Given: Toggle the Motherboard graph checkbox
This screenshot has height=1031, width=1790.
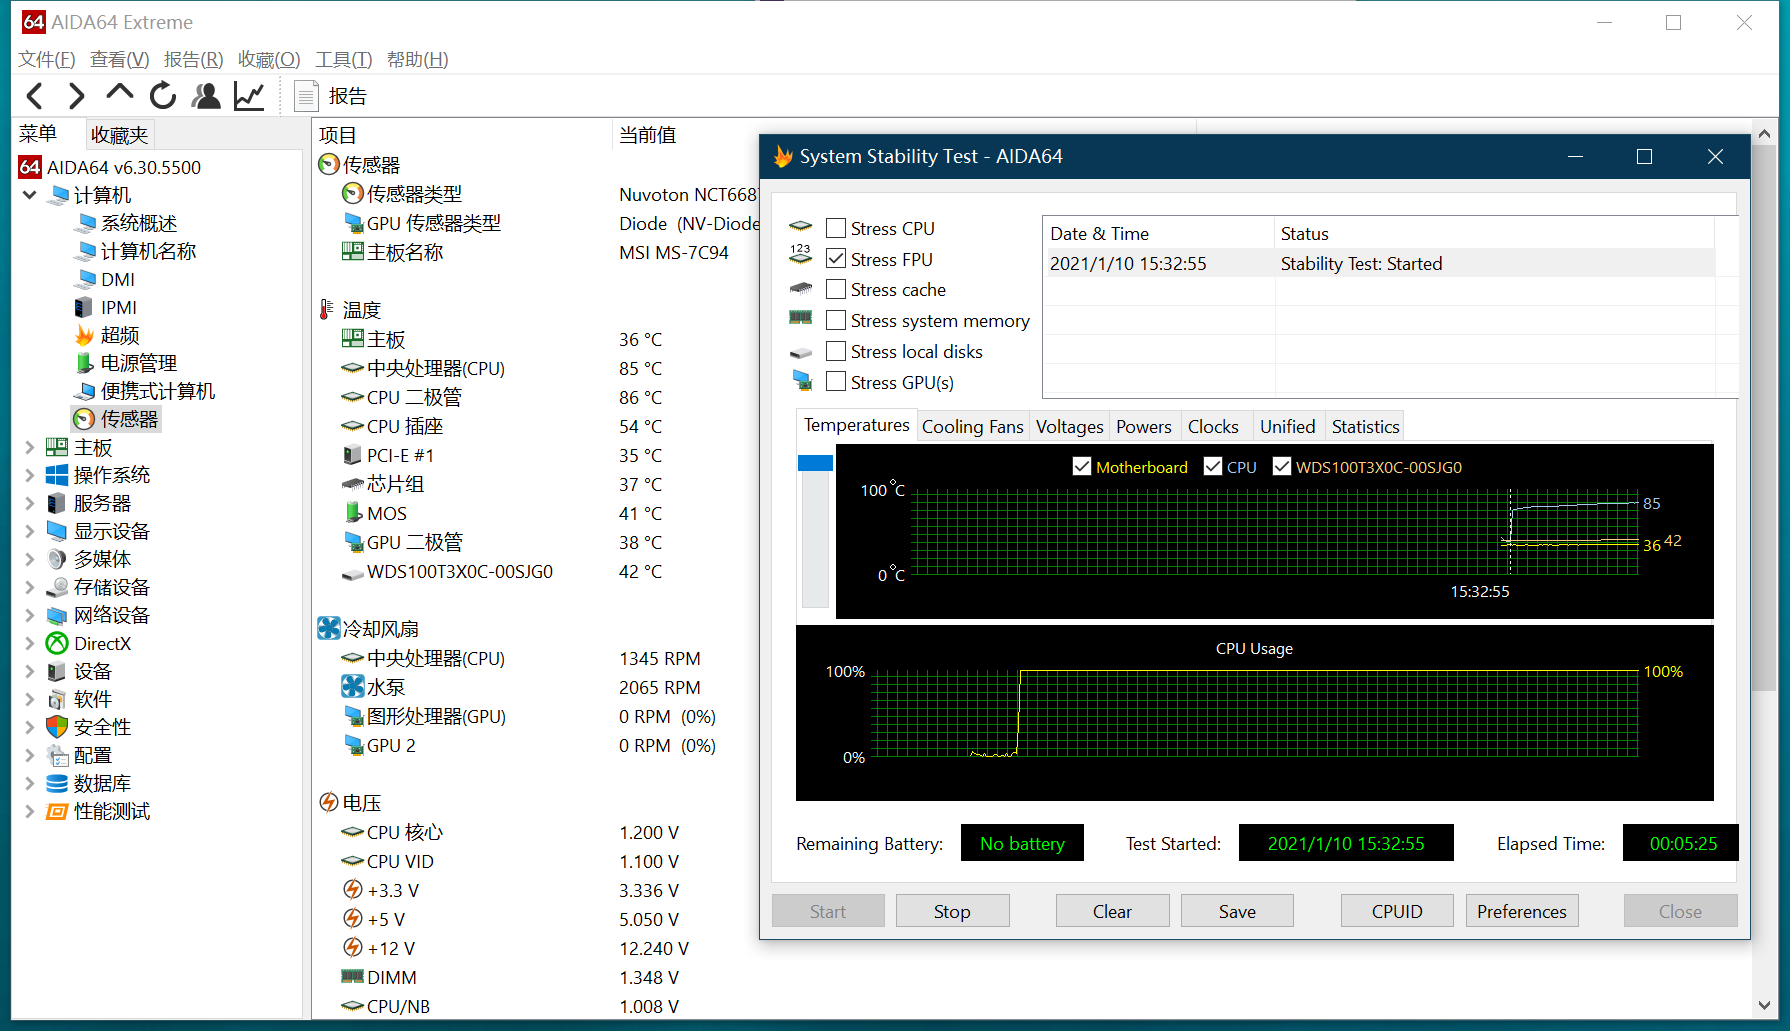Looking at the screenshot, I should pyautogui.click(x=1081, y=467).
